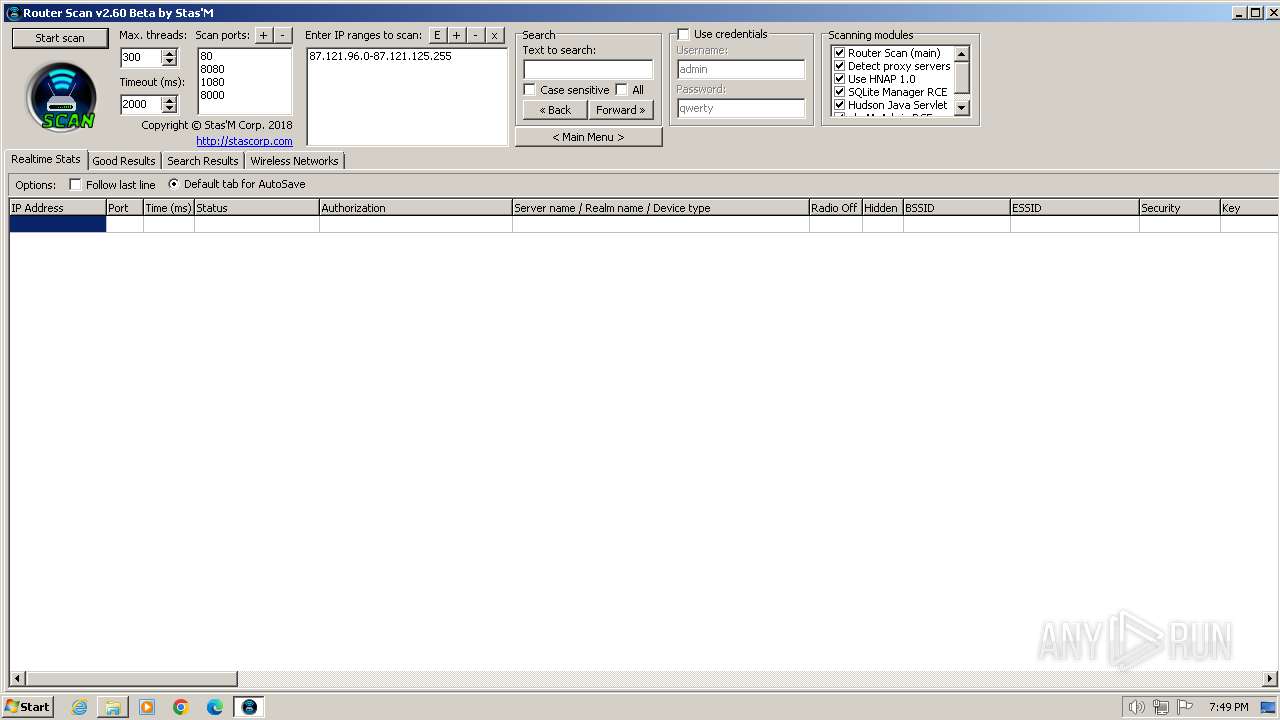The image size is (1280, 720).
Task: Increase Timeout spinner up arrow
Action: click(169, 100)
